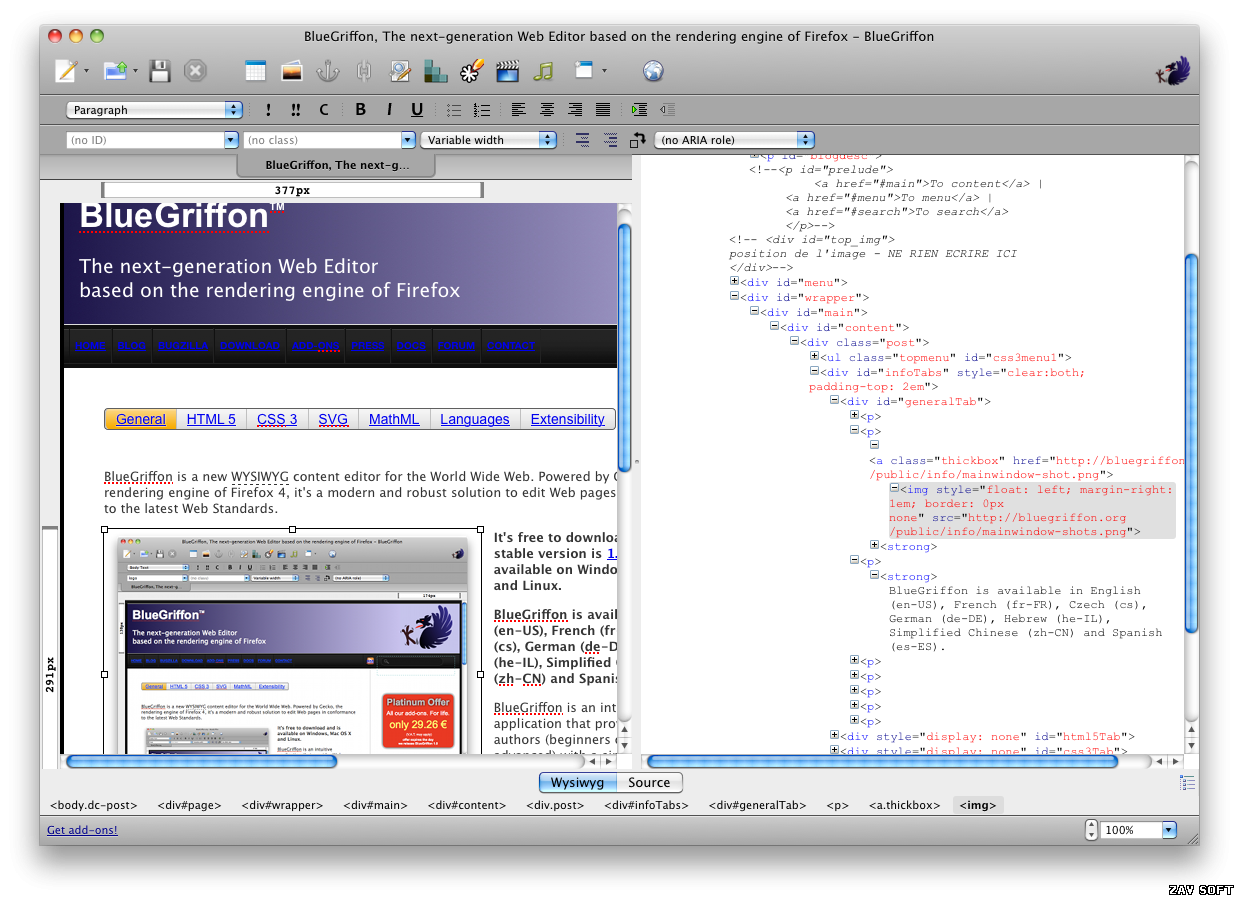Increase indentation with the indent icon
This screenshot has height=900, width=1239.
point(640,110)
